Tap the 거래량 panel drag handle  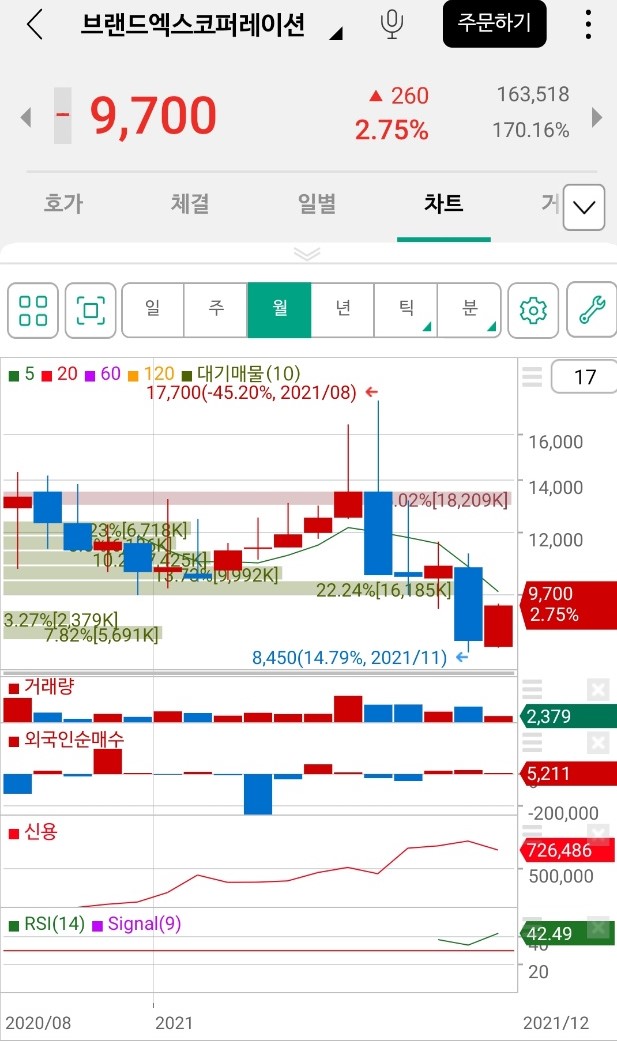click(532, 690)
